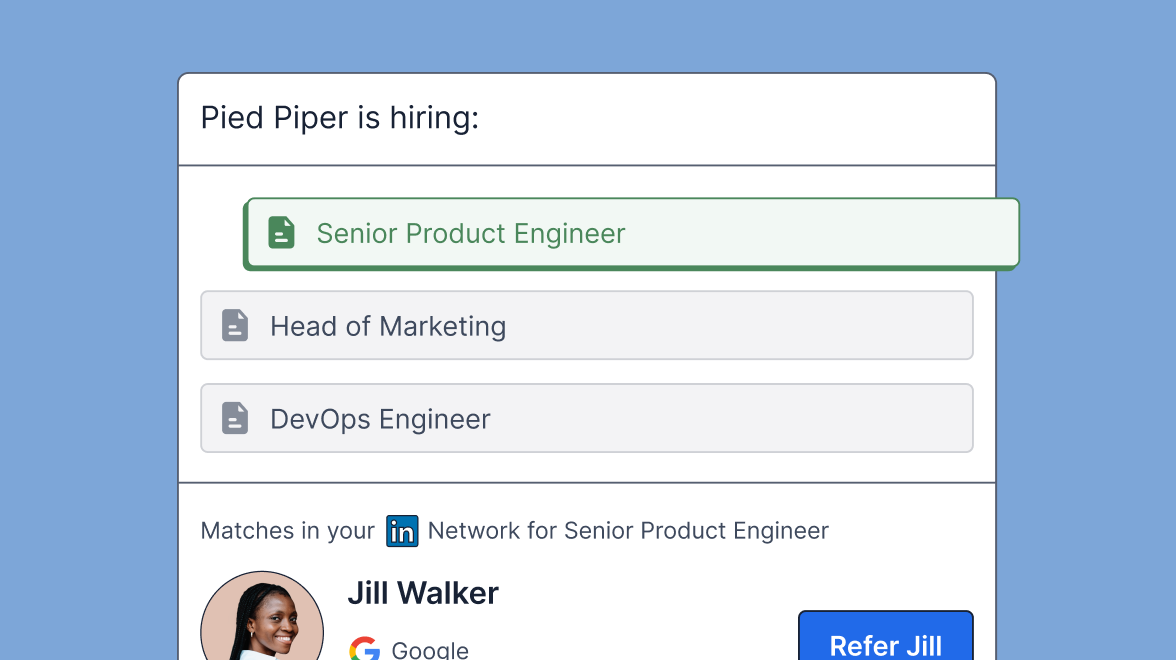
Task: Click the document icon next to Head of Marketing
Action: [x=235, y=326]
